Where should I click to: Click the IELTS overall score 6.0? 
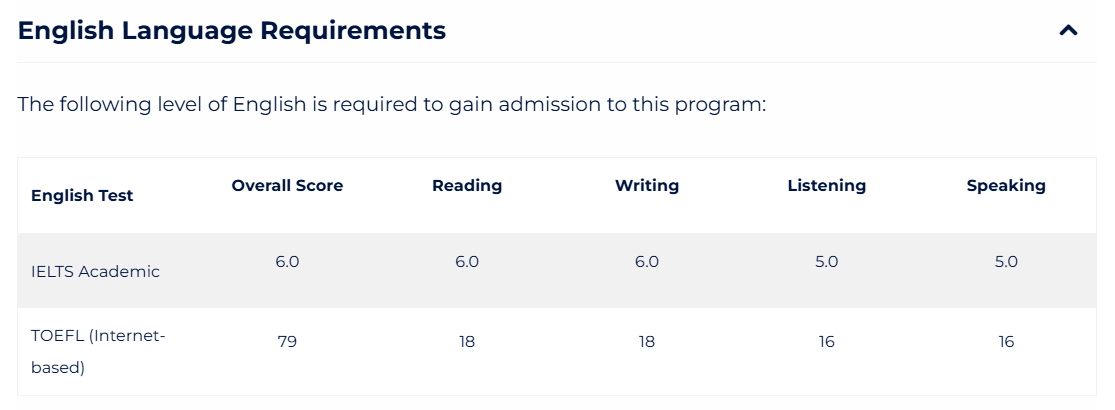pyautogui.click(x=287, y=261)
